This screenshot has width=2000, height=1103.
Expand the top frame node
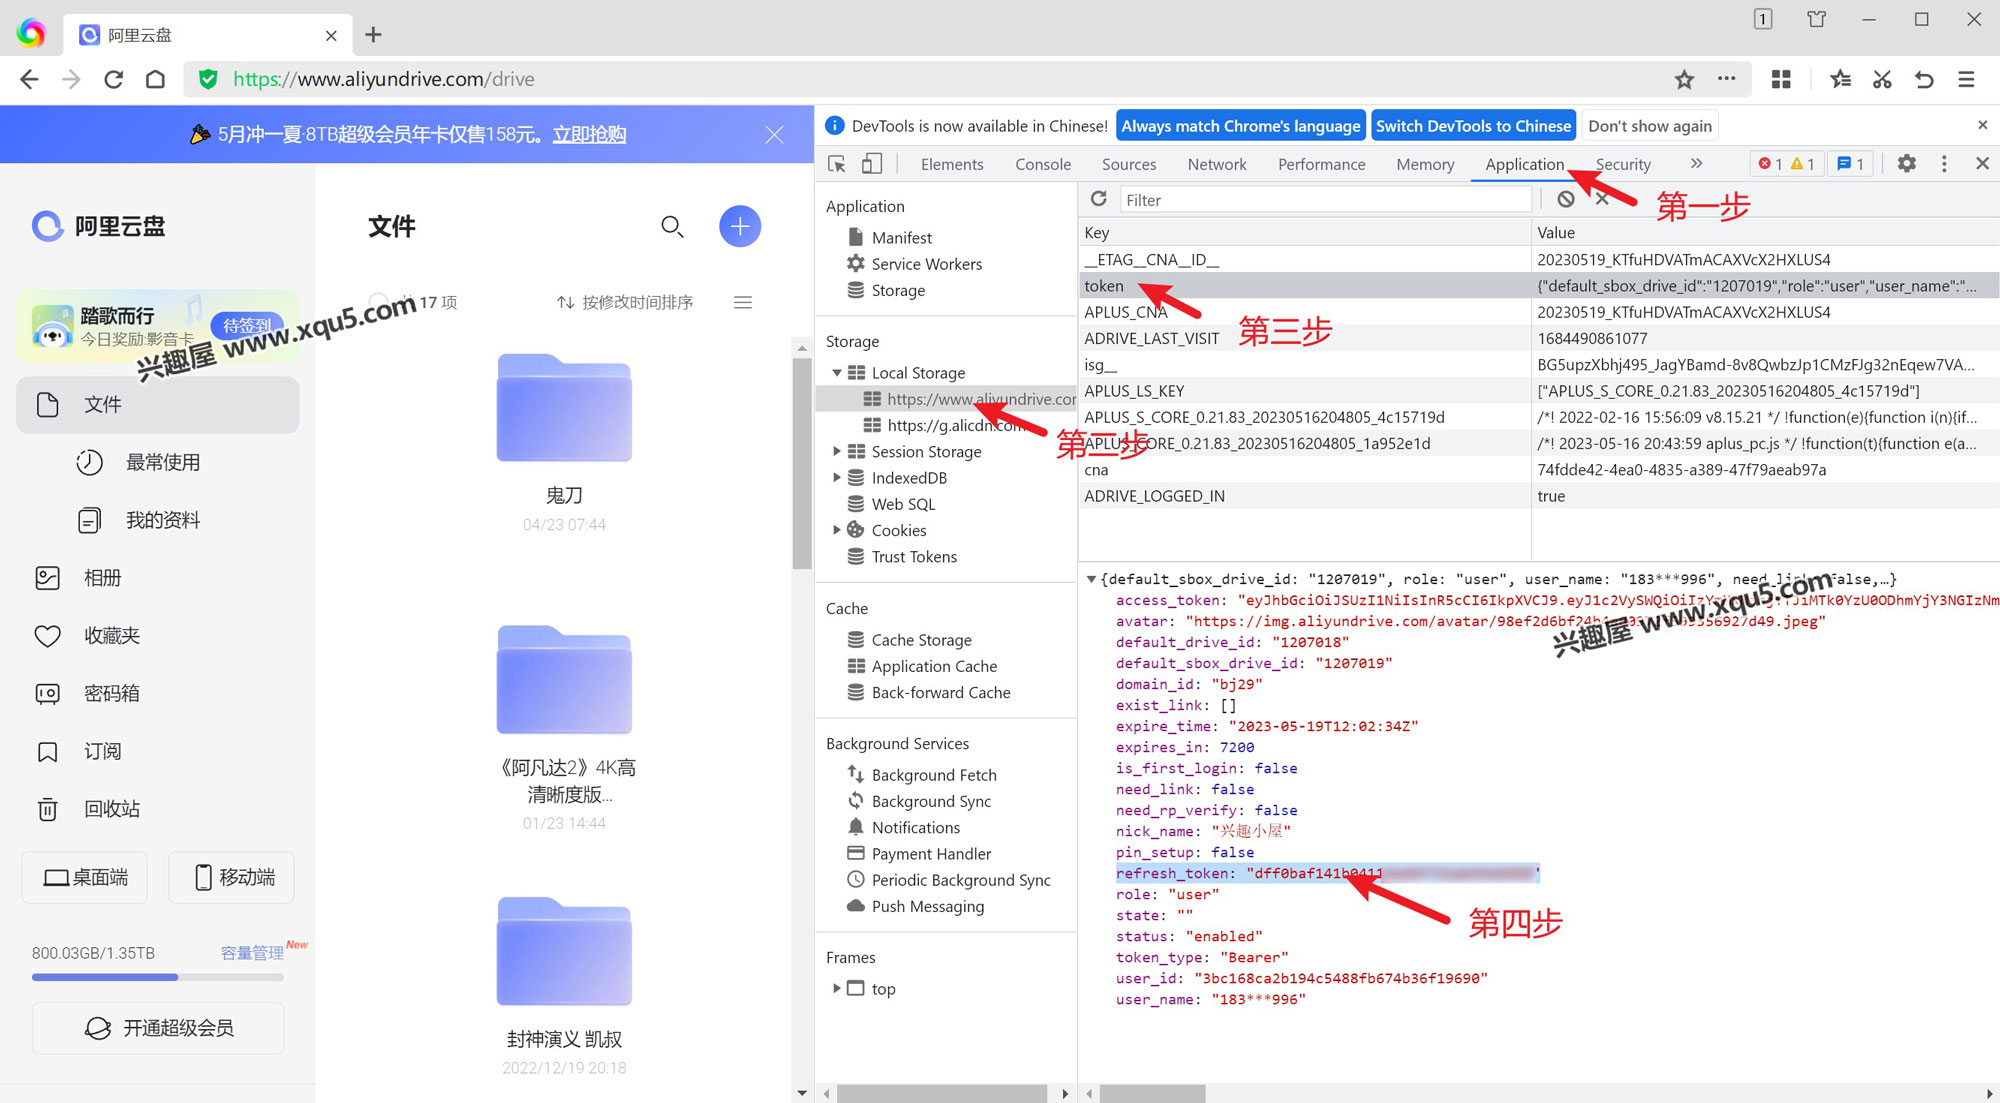coord(837,988)
